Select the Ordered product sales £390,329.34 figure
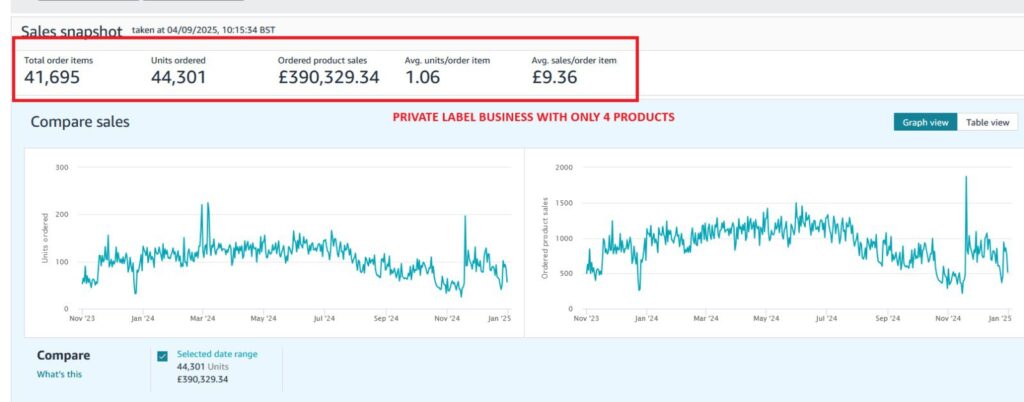Screen dimensions: 1024x402 point(328,77)
